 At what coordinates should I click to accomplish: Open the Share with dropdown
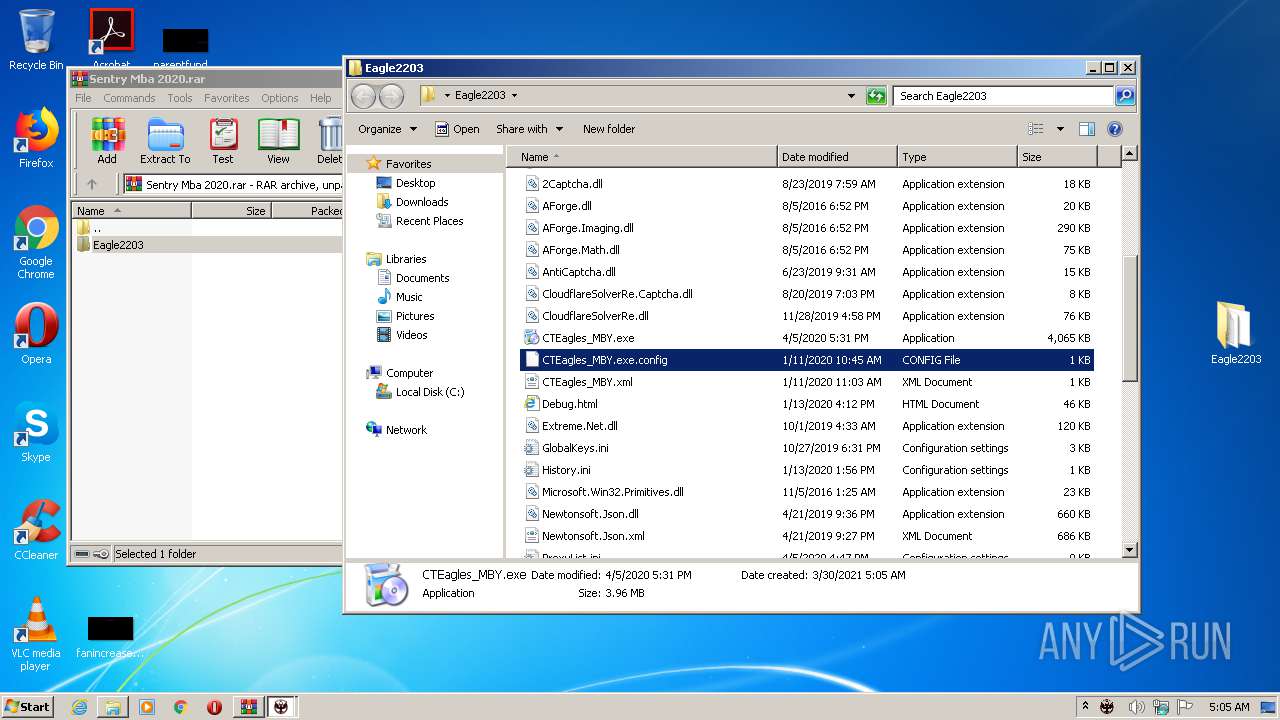click(529, 129)
